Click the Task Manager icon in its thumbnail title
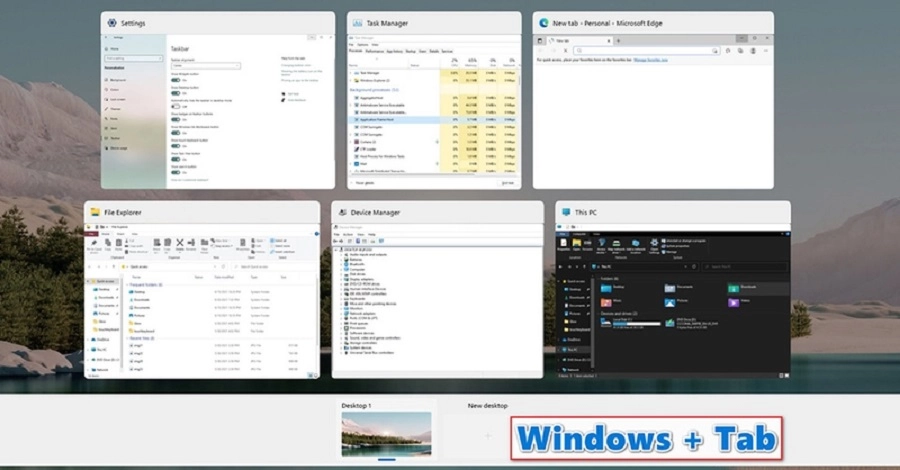The height and width of the screenshot is (470, 900). (357, 23)
